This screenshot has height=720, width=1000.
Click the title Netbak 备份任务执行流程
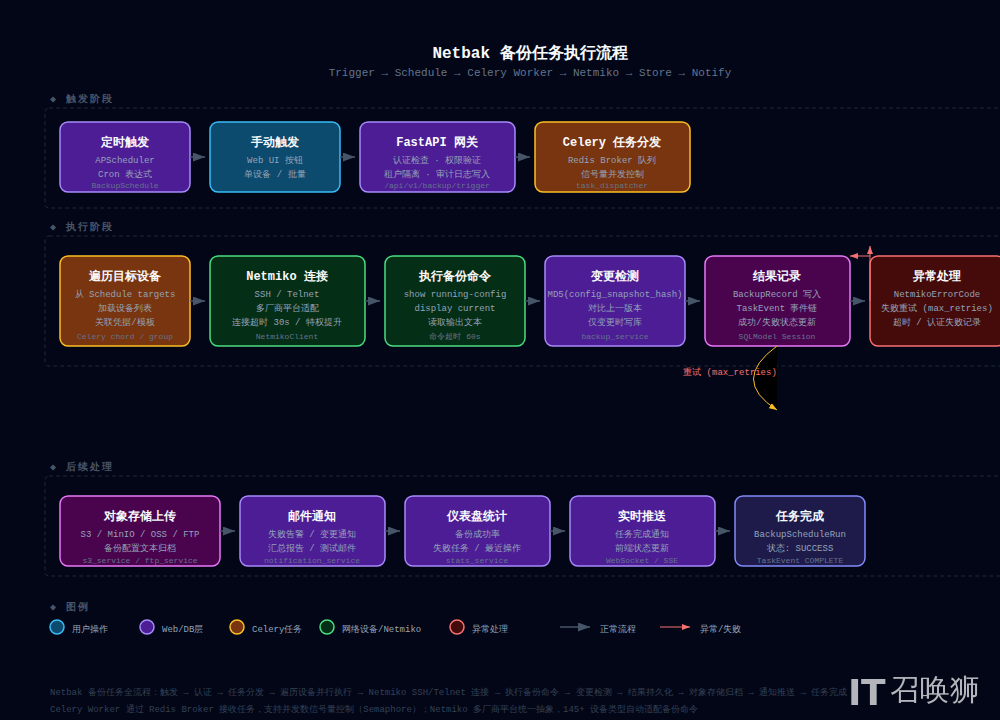(530, 53)
